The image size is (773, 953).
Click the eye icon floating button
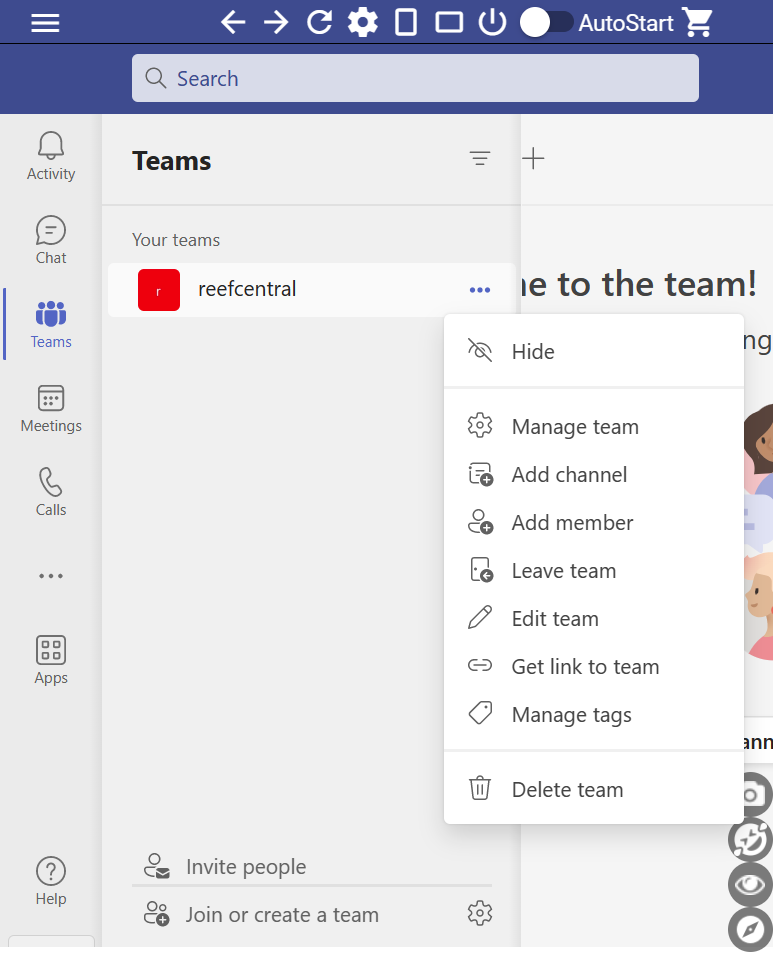tap(750, 885)
